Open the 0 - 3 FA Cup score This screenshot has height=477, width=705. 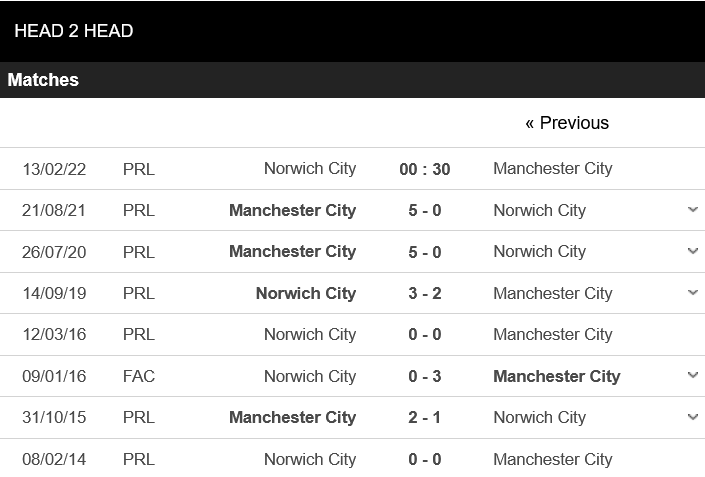[424, 376]
